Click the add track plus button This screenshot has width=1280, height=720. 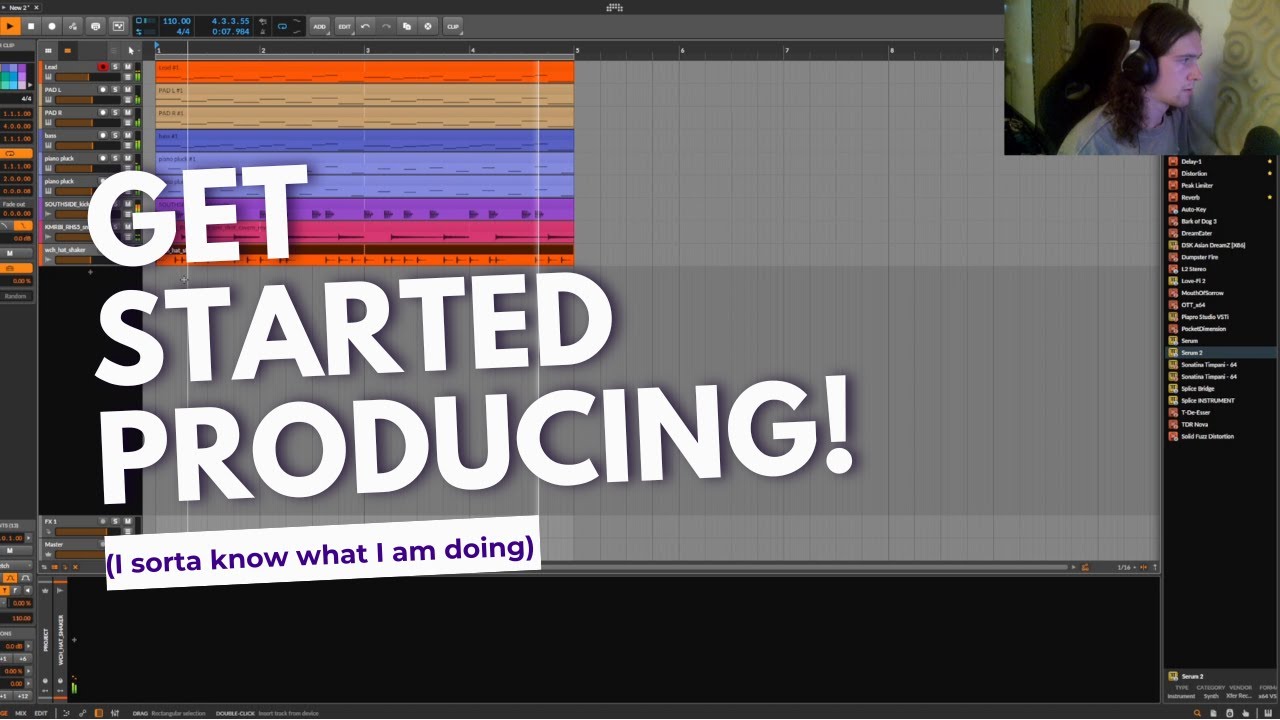point(89,272)
